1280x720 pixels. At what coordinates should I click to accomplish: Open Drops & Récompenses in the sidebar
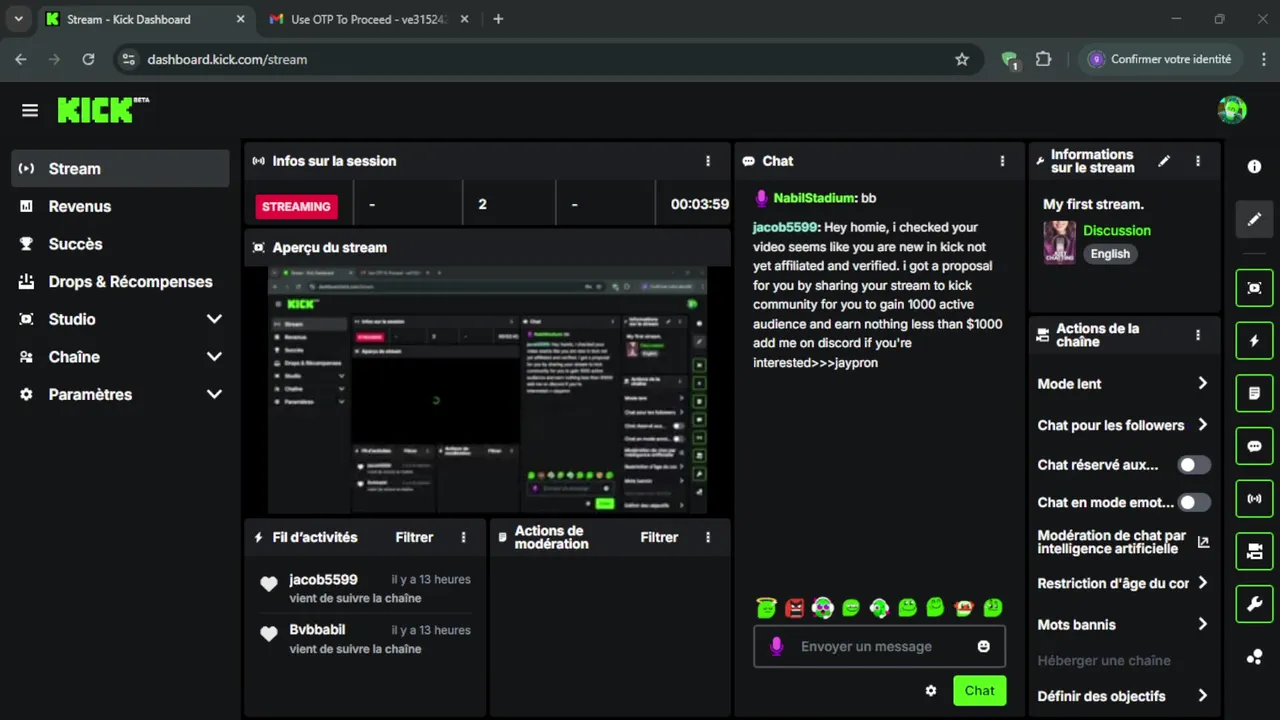click(x=120, y=282)
